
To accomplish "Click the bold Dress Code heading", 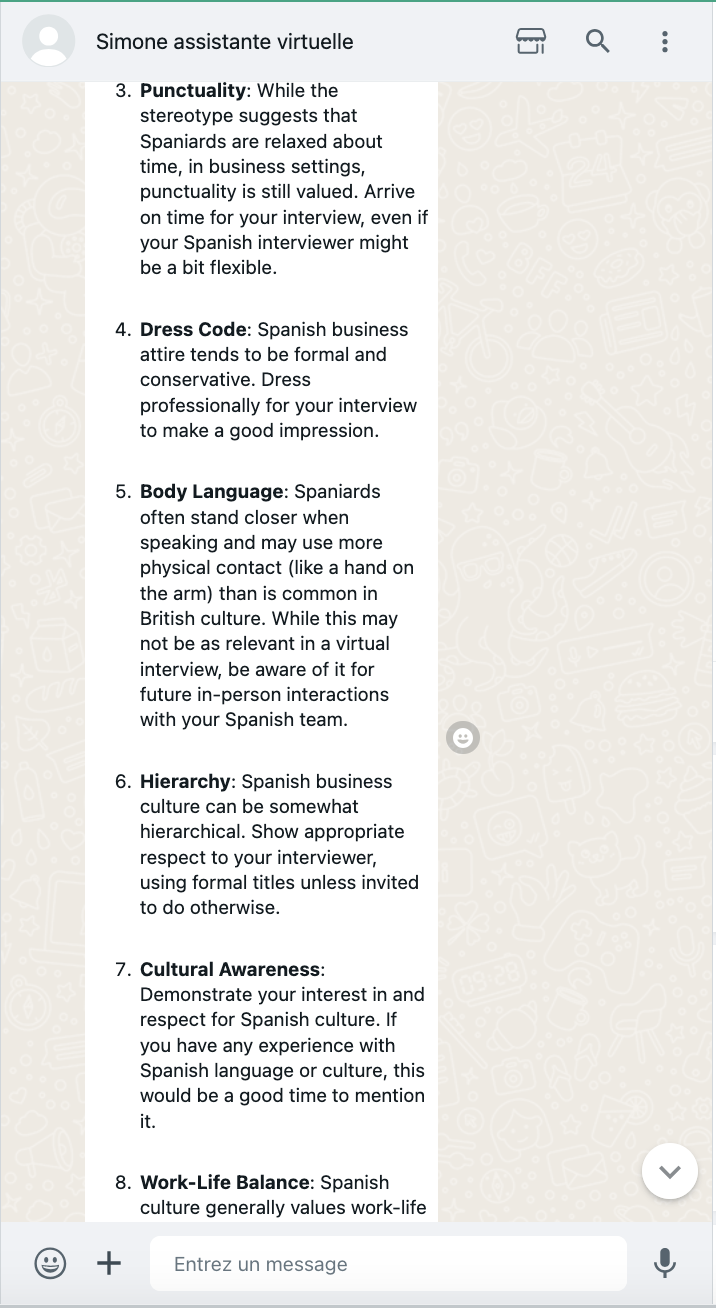I will click(192, 329).
